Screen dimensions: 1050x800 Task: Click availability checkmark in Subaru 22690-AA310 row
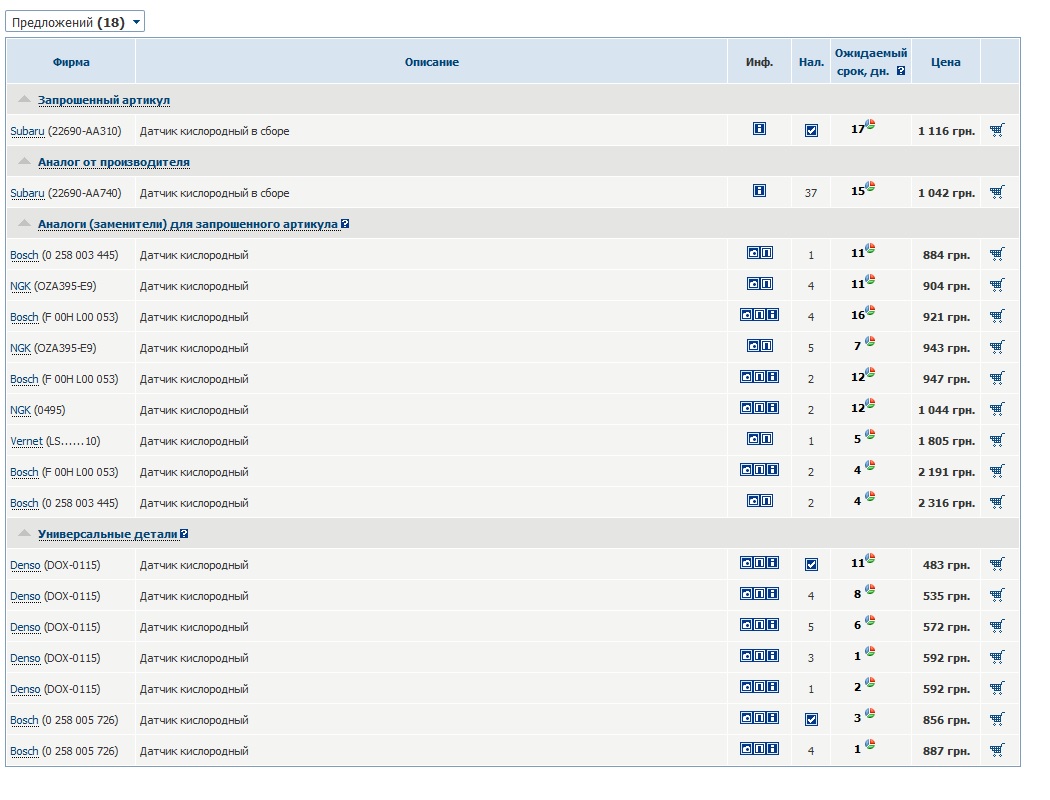point(811,130)
